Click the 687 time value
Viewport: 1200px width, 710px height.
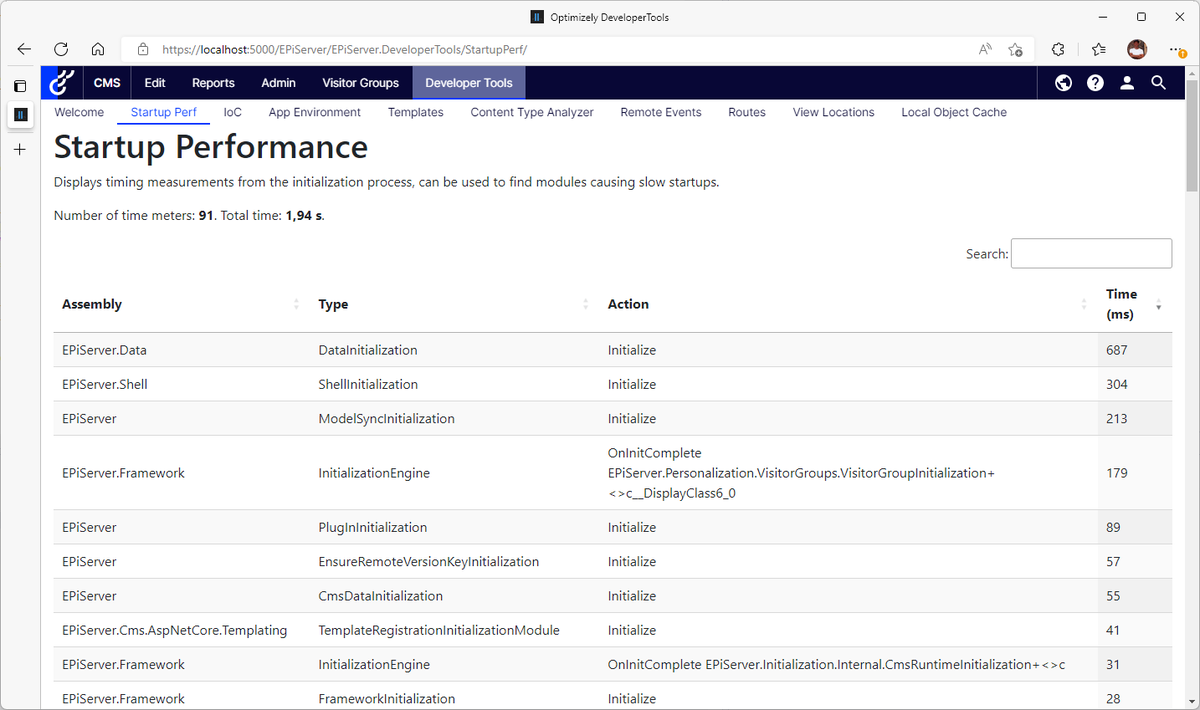coord(1116,350)
